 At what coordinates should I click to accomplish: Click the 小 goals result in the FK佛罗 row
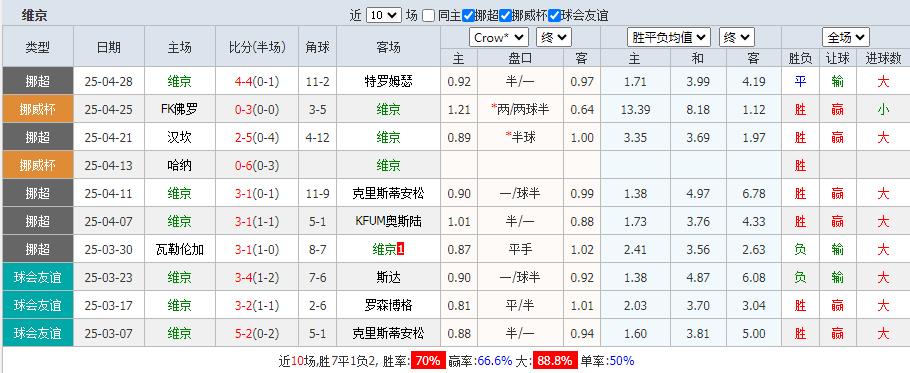point(883,109)
